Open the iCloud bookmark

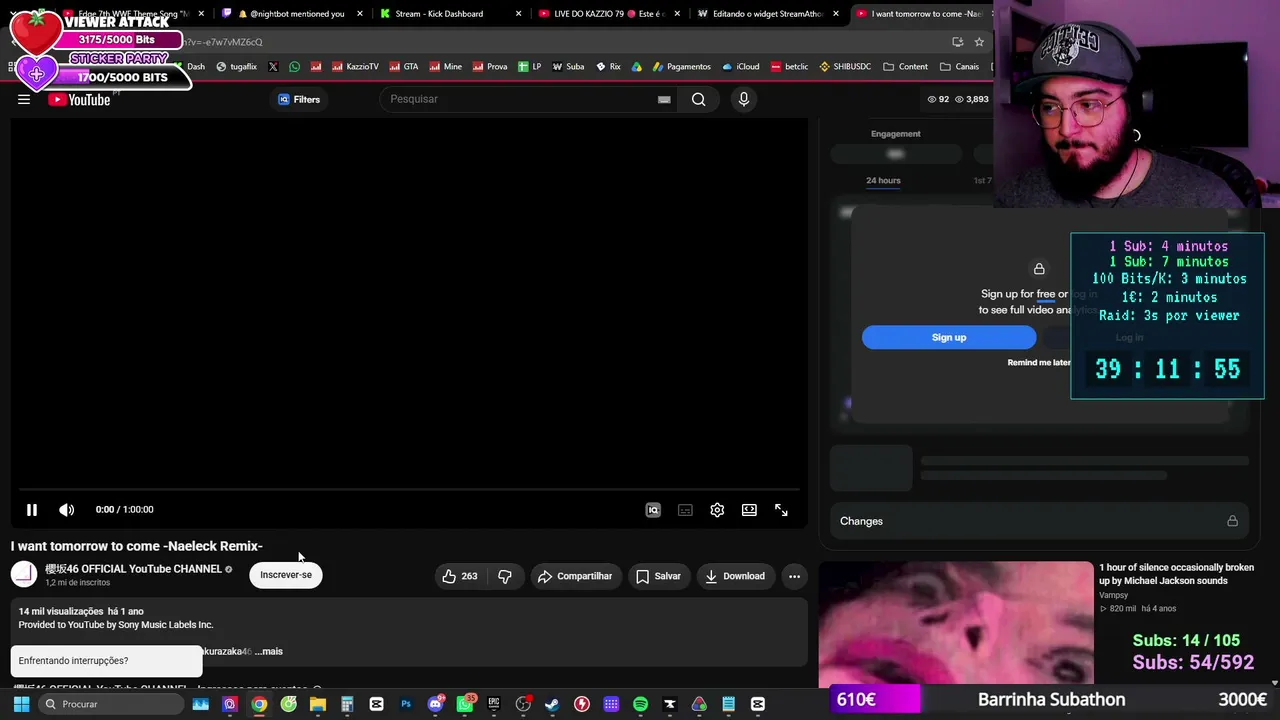point(740,67)
